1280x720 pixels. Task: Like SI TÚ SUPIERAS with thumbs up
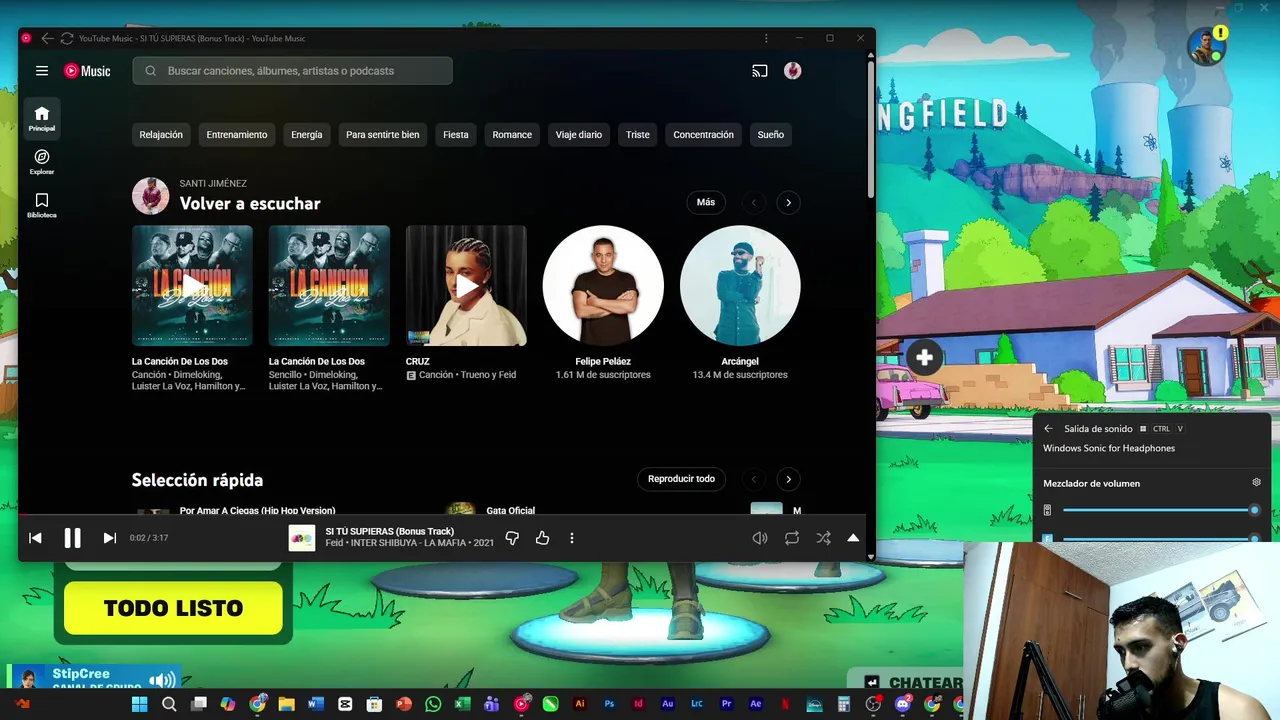coord(542,538)
